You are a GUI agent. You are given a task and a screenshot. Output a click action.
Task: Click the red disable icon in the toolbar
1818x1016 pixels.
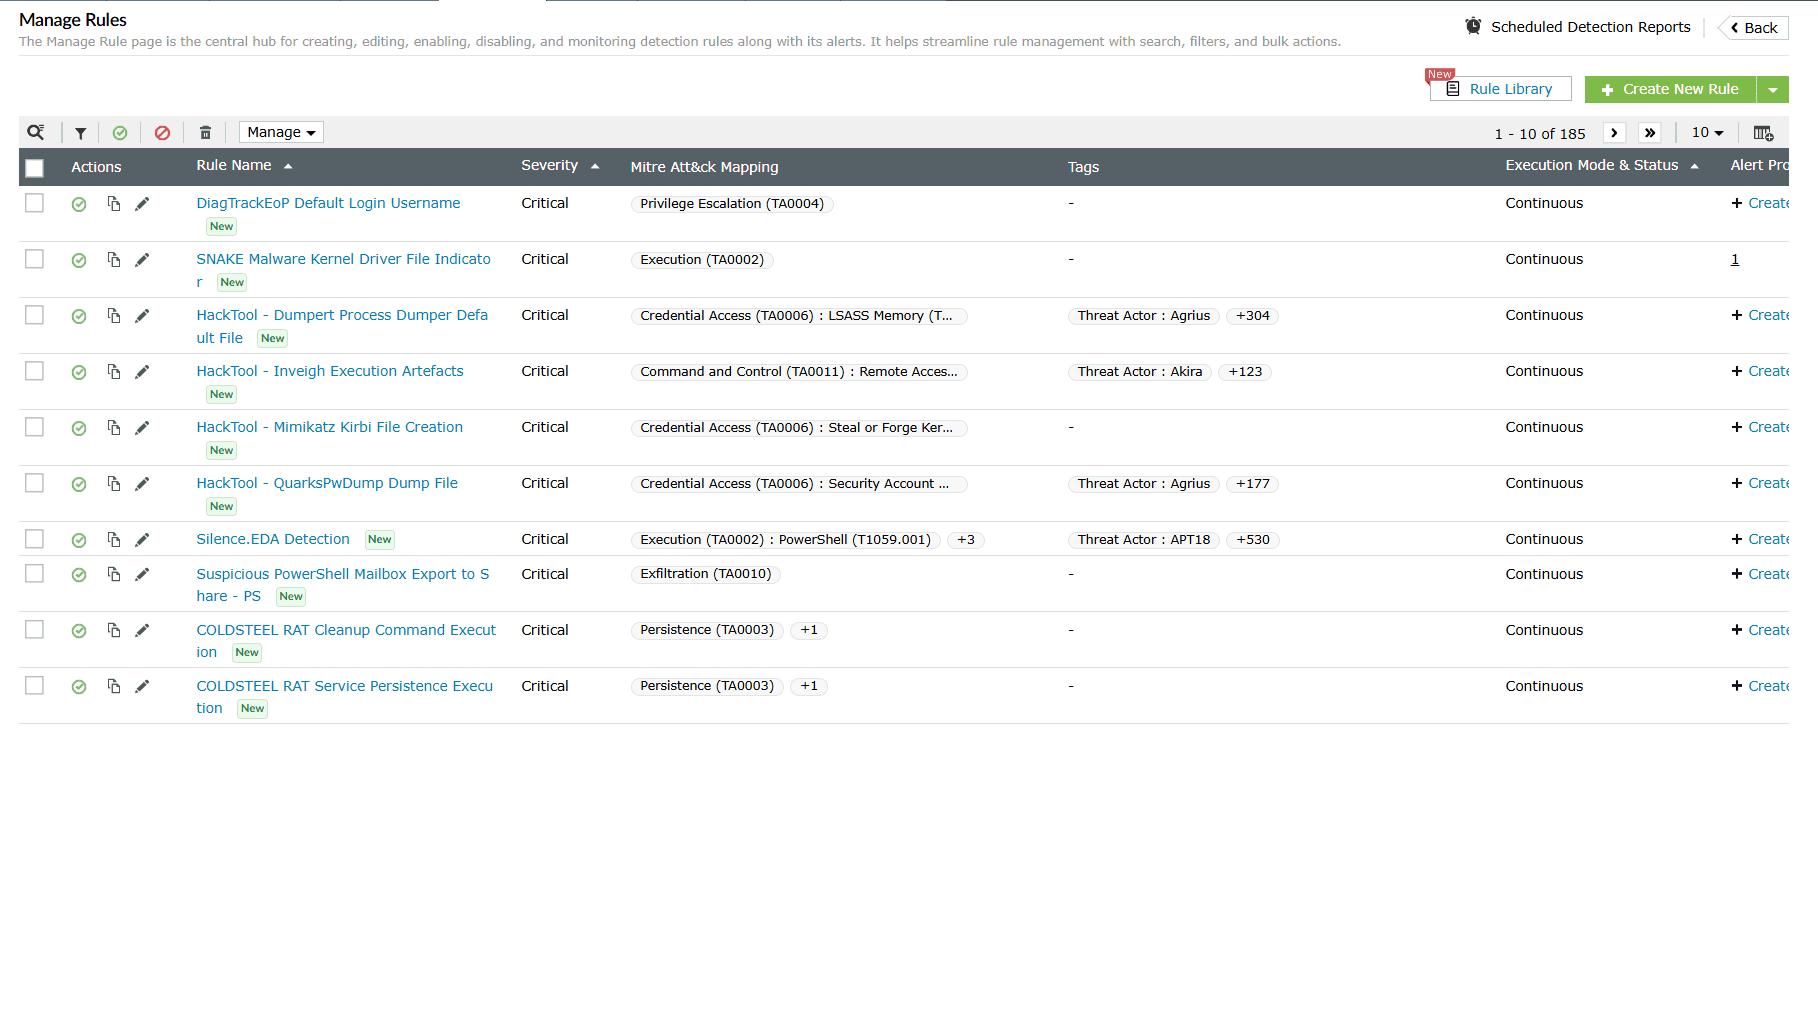(163, 132)
